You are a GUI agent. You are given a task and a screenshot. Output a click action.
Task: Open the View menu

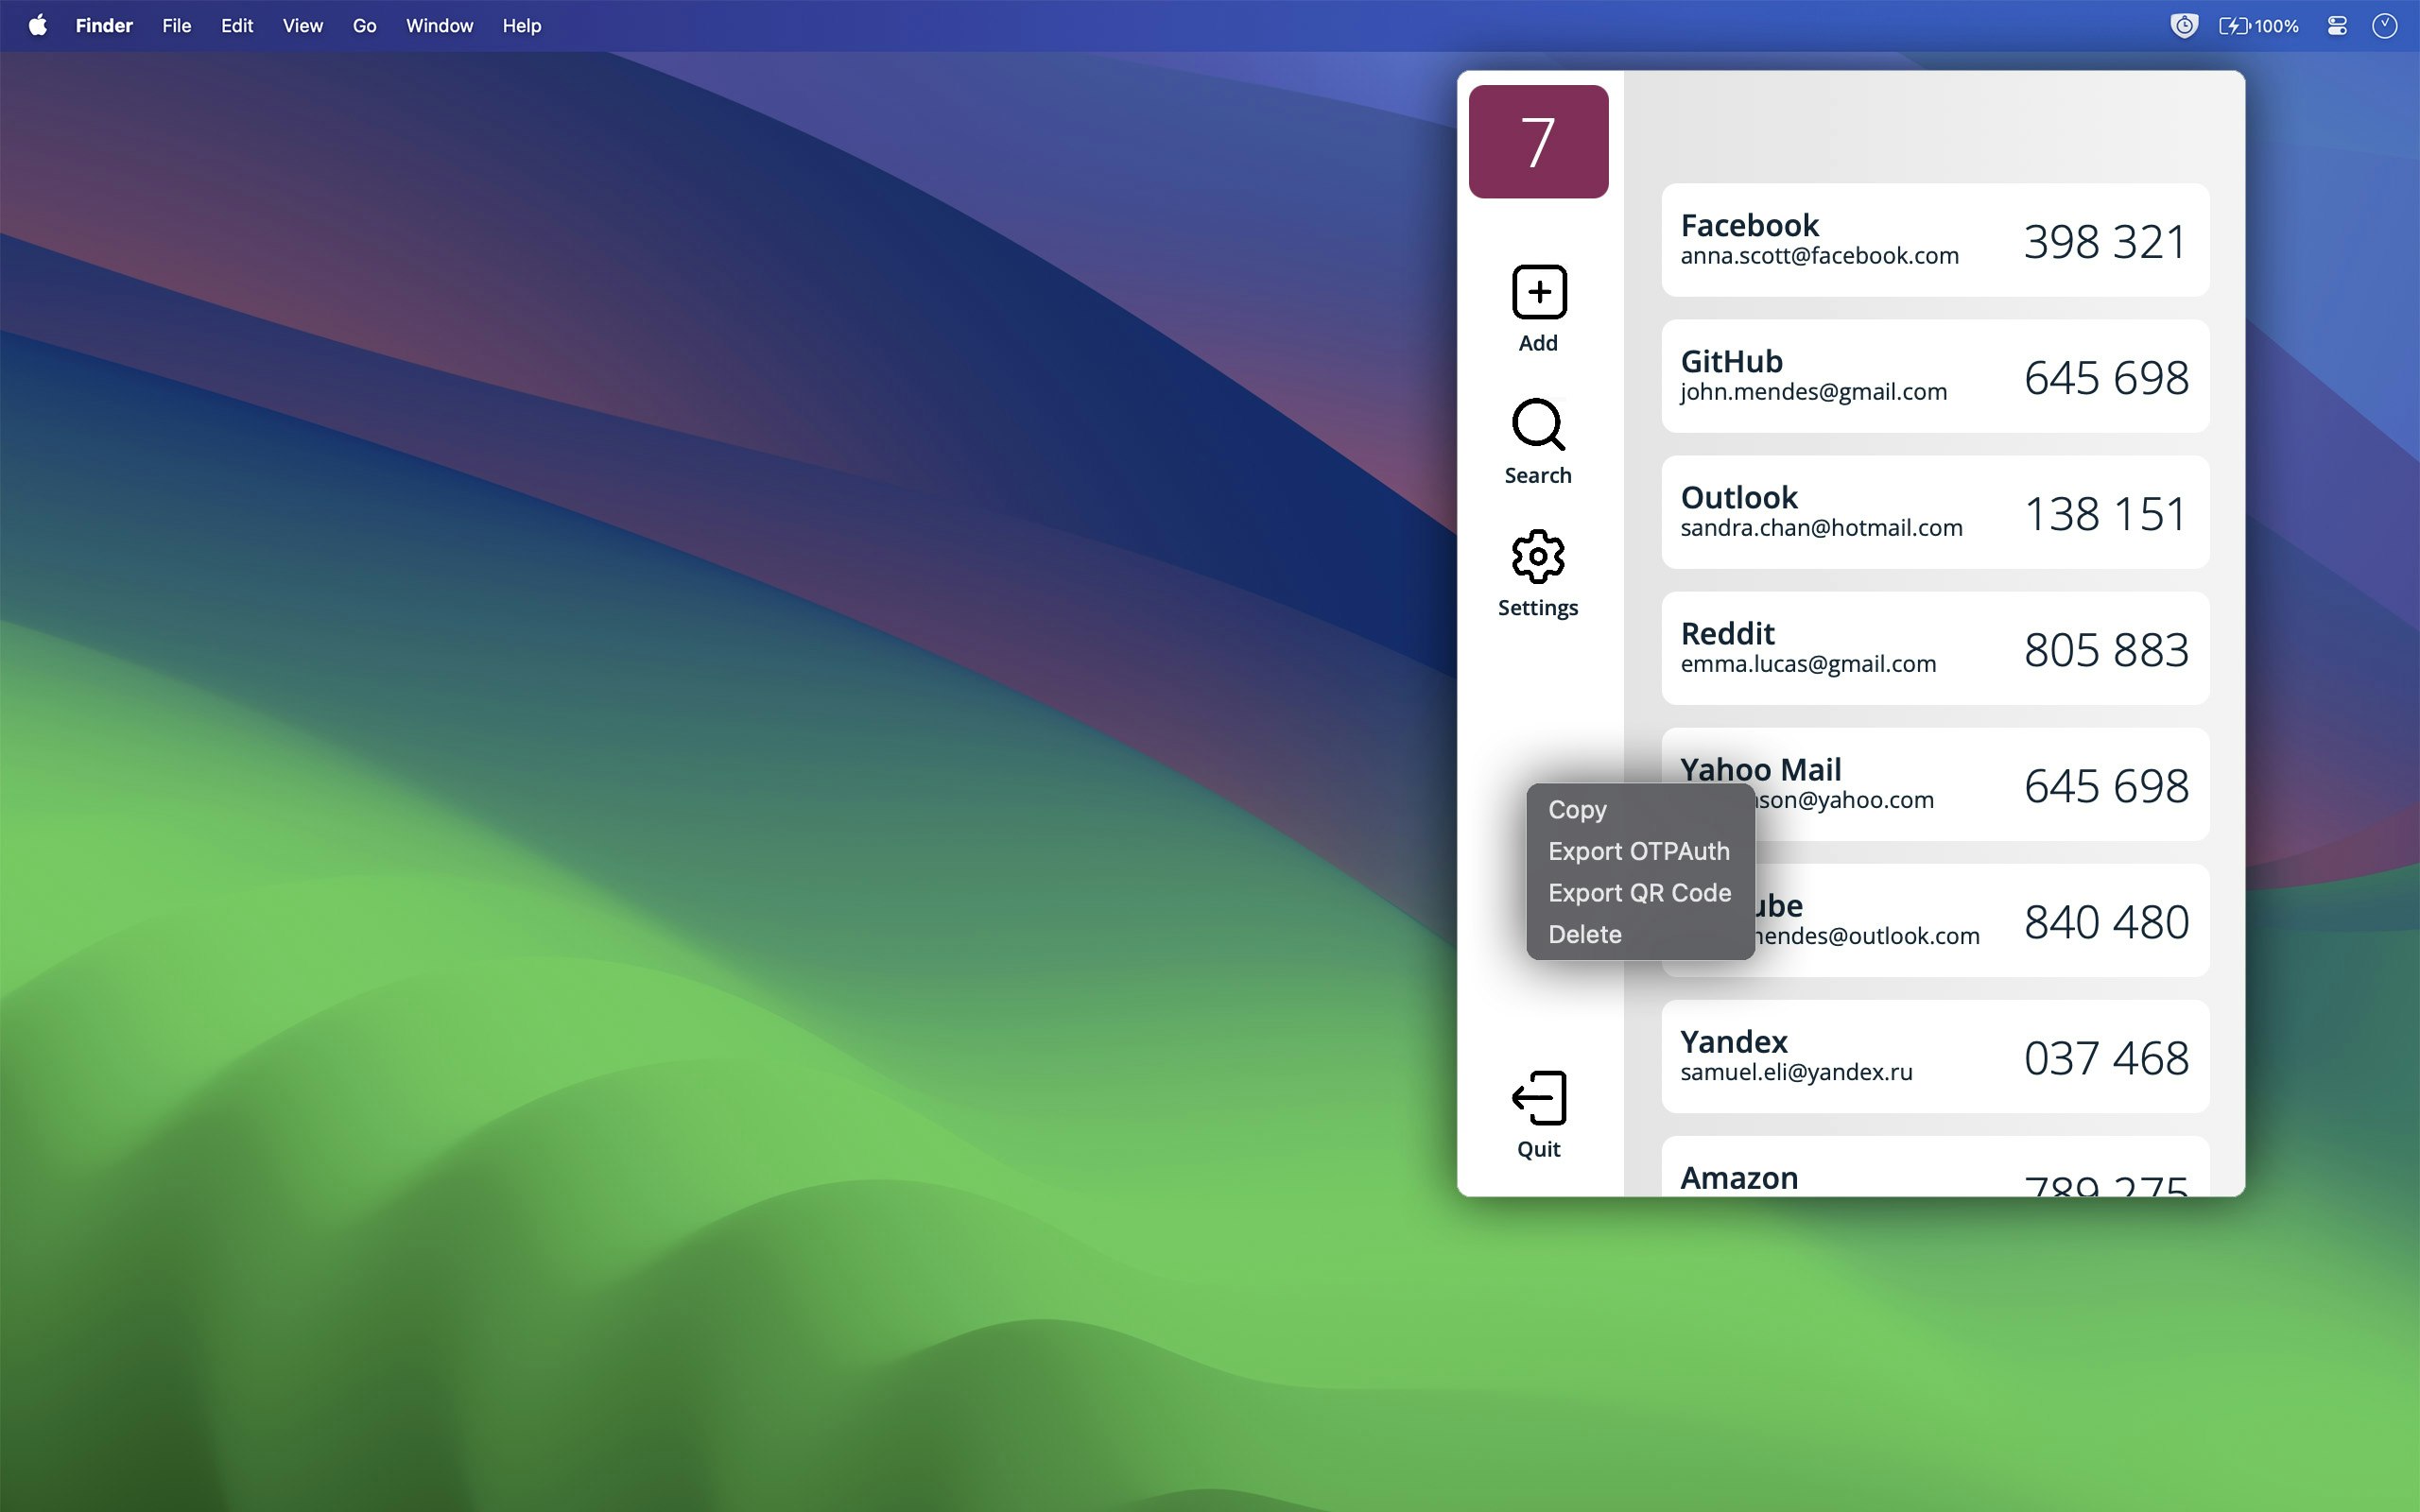point(302,26)
